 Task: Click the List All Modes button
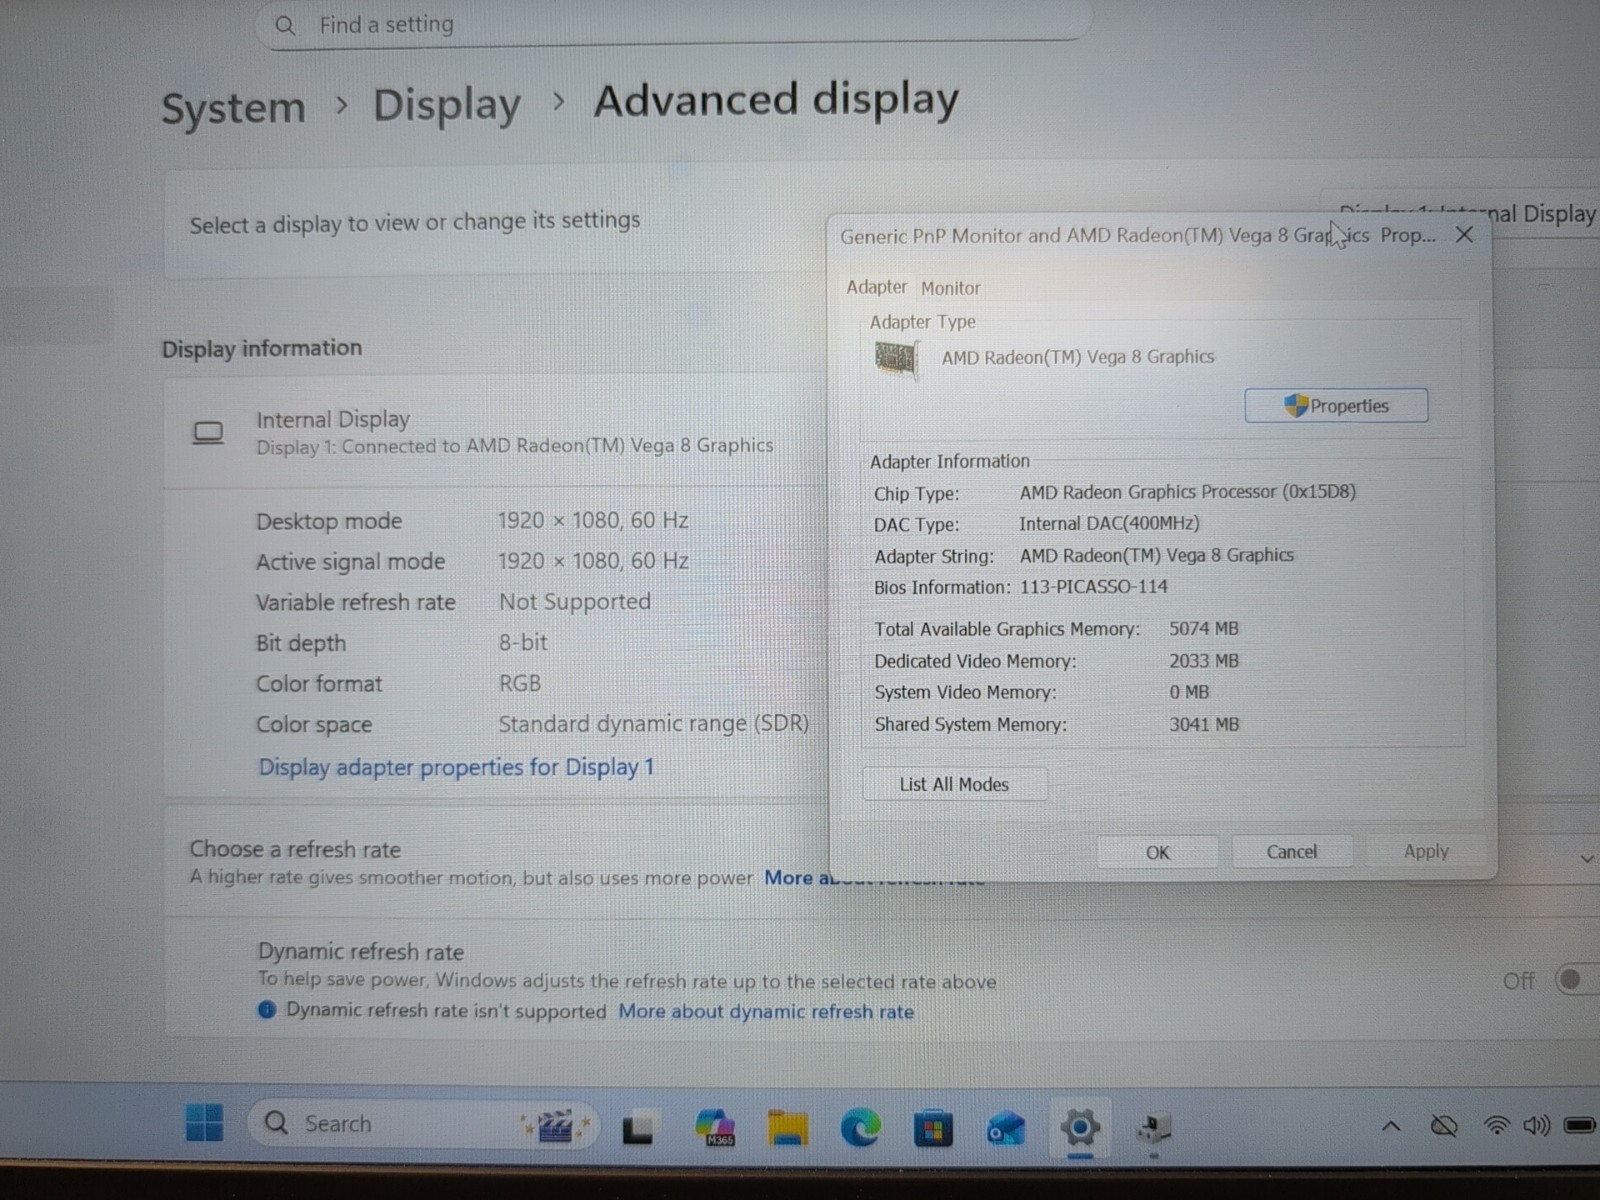click(x=954, y=784)
